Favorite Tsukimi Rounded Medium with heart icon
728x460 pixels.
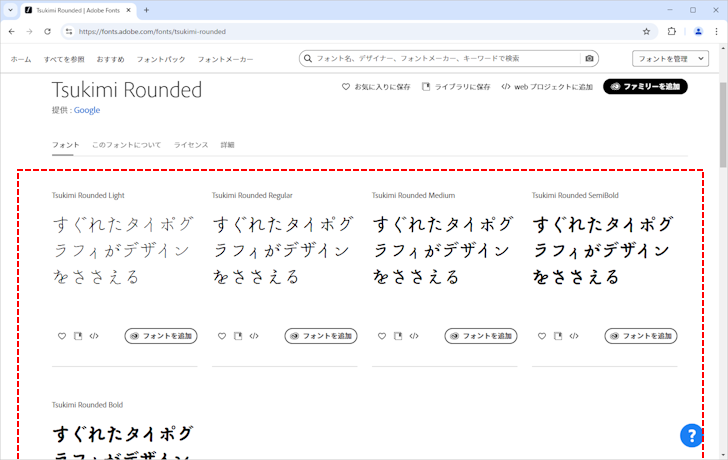(382, 336)
